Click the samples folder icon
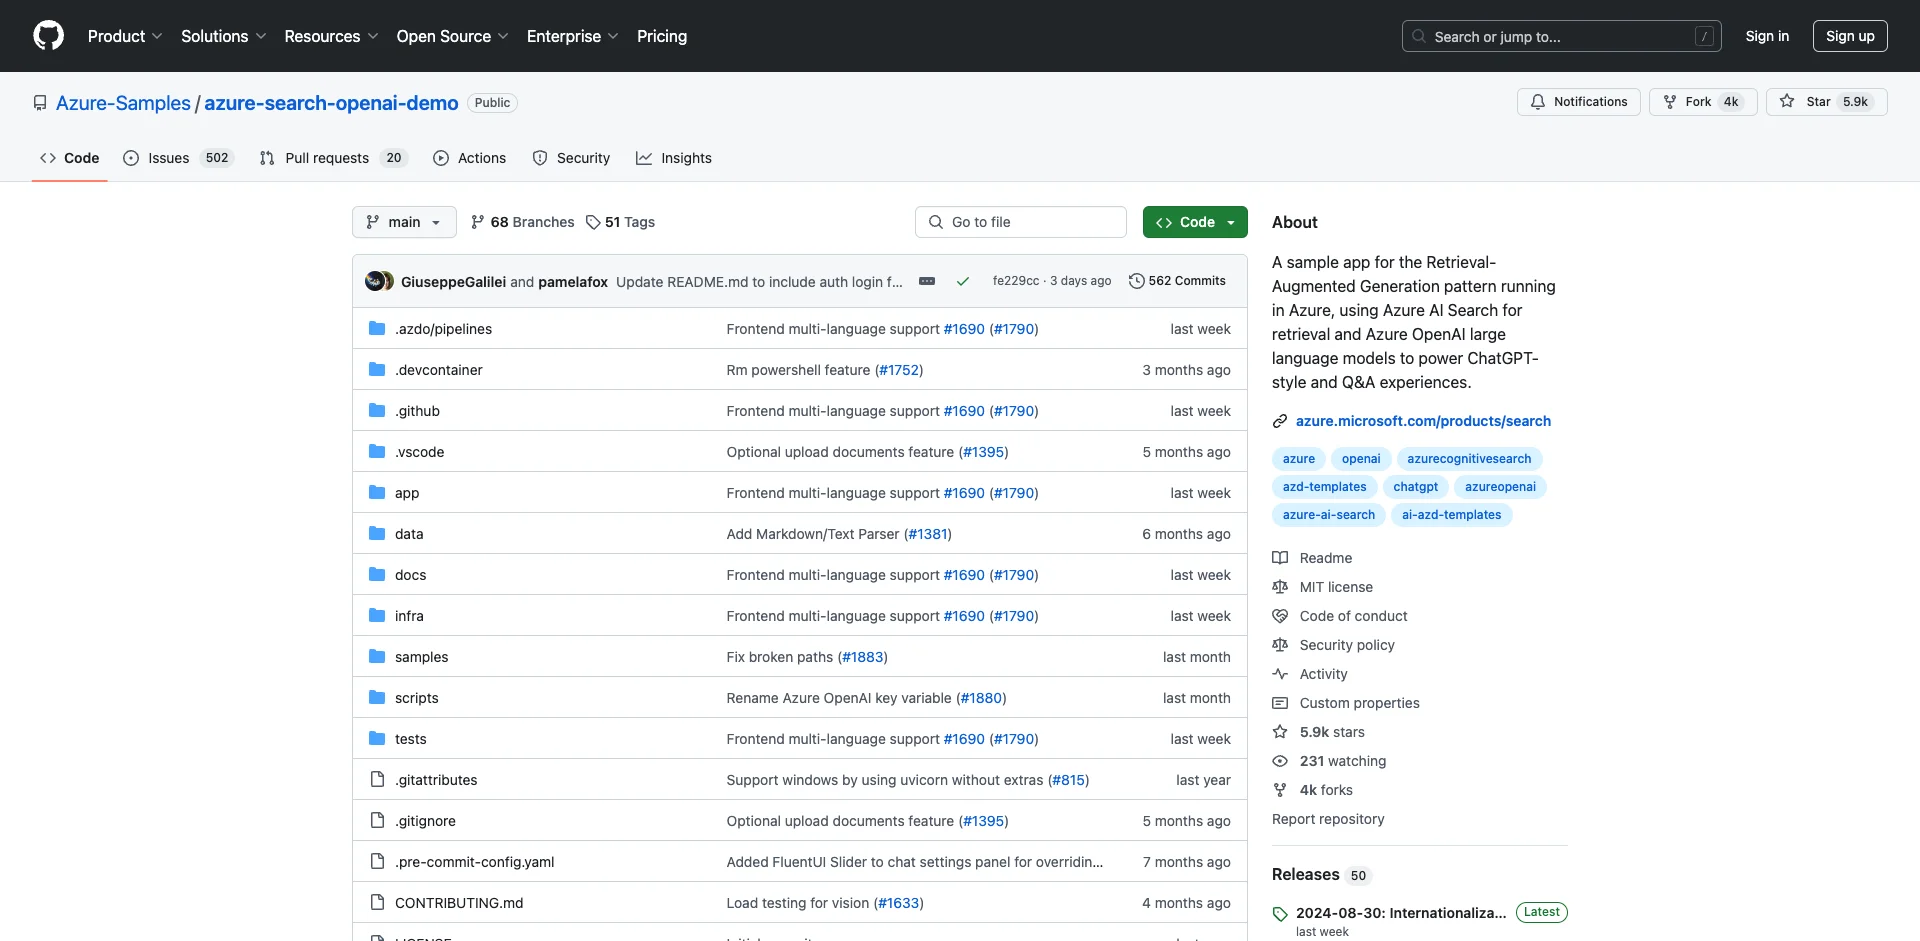This screenshot has height=941, width=1920. [377, 657]
